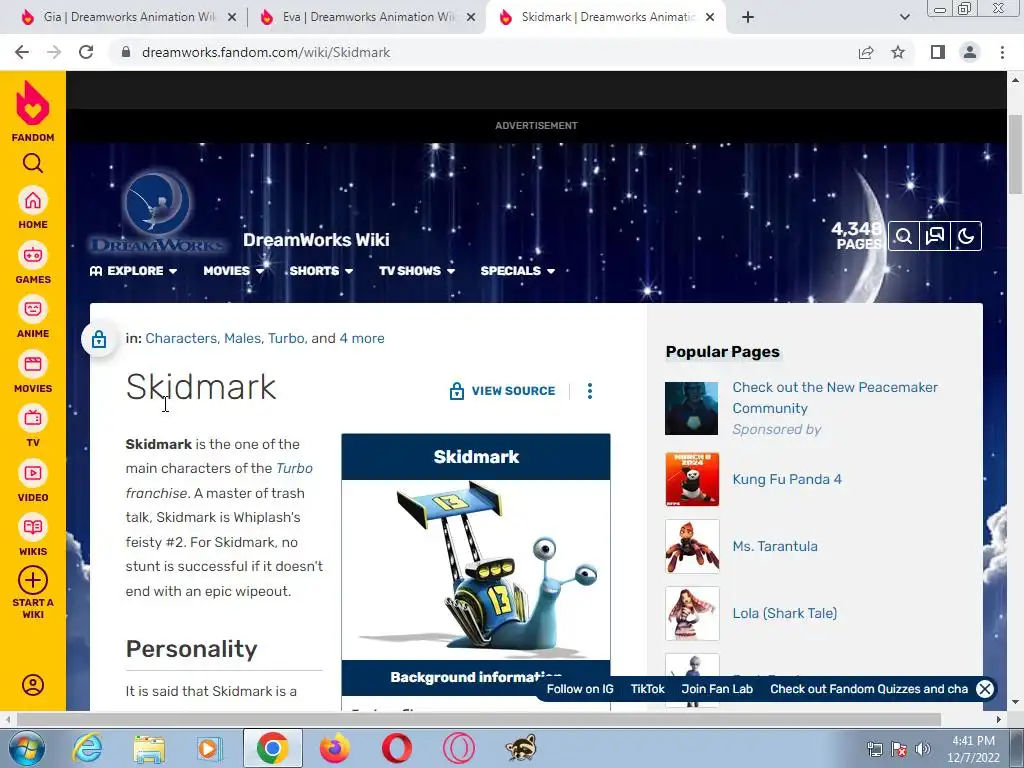
Task: Open a new browser tab
Action: point(748,17)
